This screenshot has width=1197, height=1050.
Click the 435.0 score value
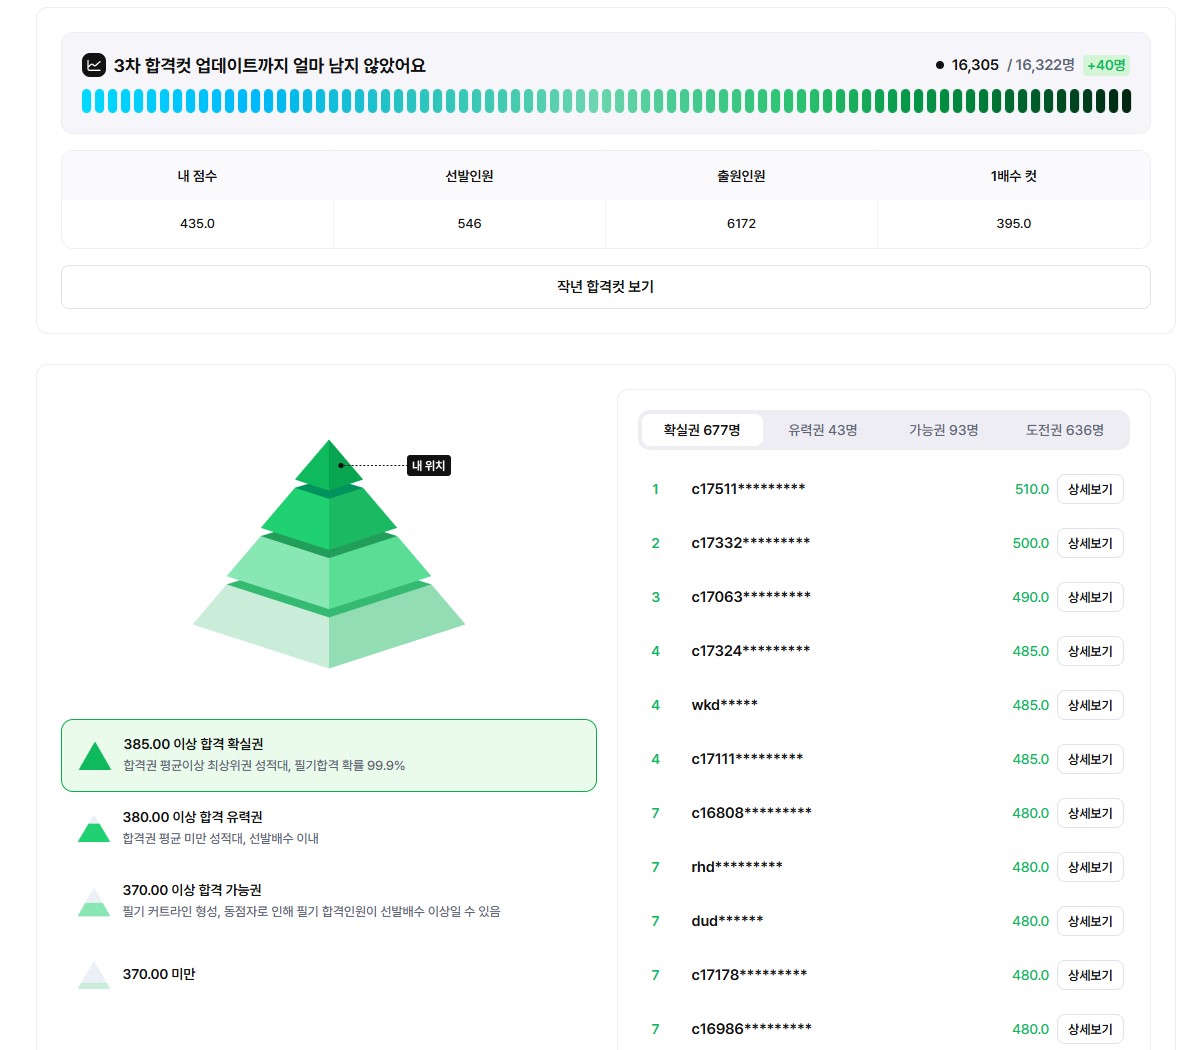(197, 224)
